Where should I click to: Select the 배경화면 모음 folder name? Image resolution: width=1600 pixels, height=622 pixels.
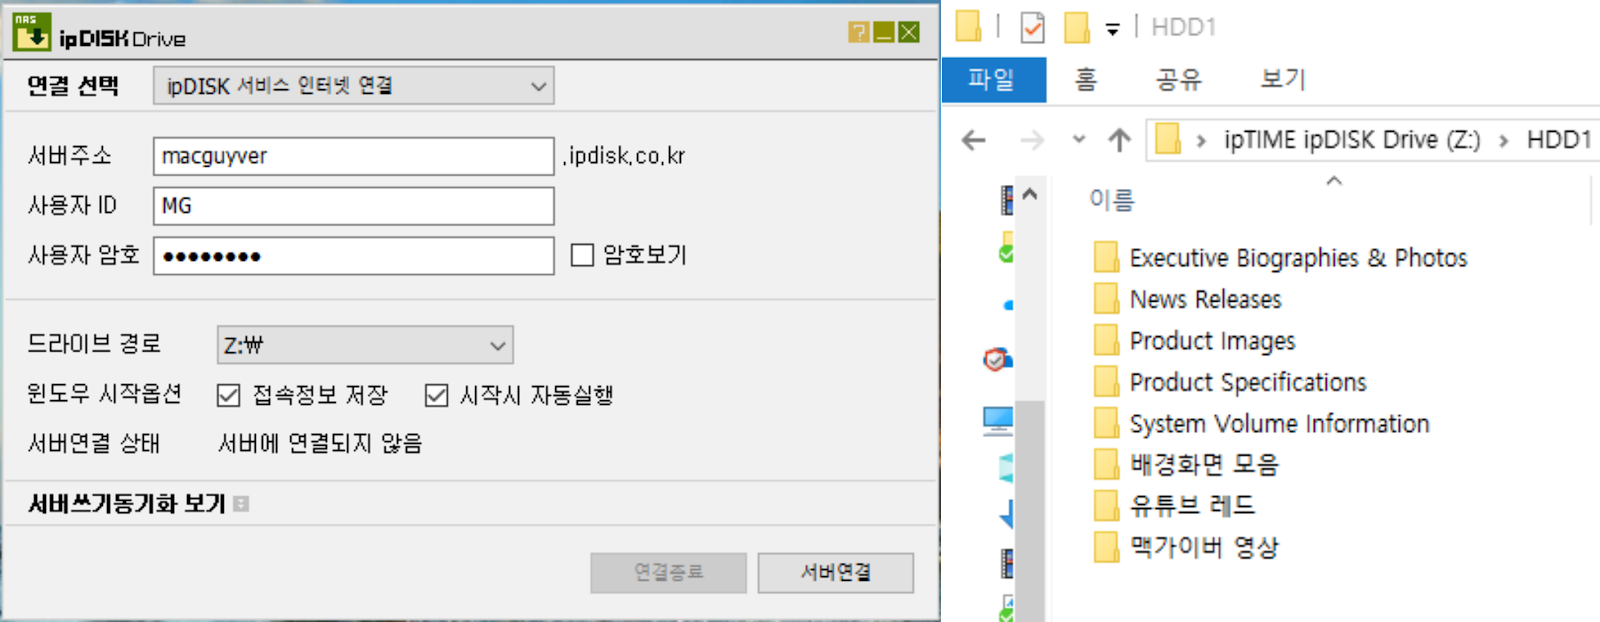(1204, 464)
